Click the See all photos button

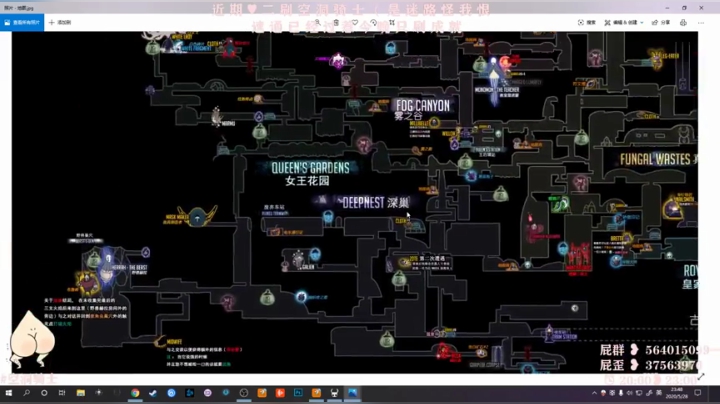click(x=22, y=22)
